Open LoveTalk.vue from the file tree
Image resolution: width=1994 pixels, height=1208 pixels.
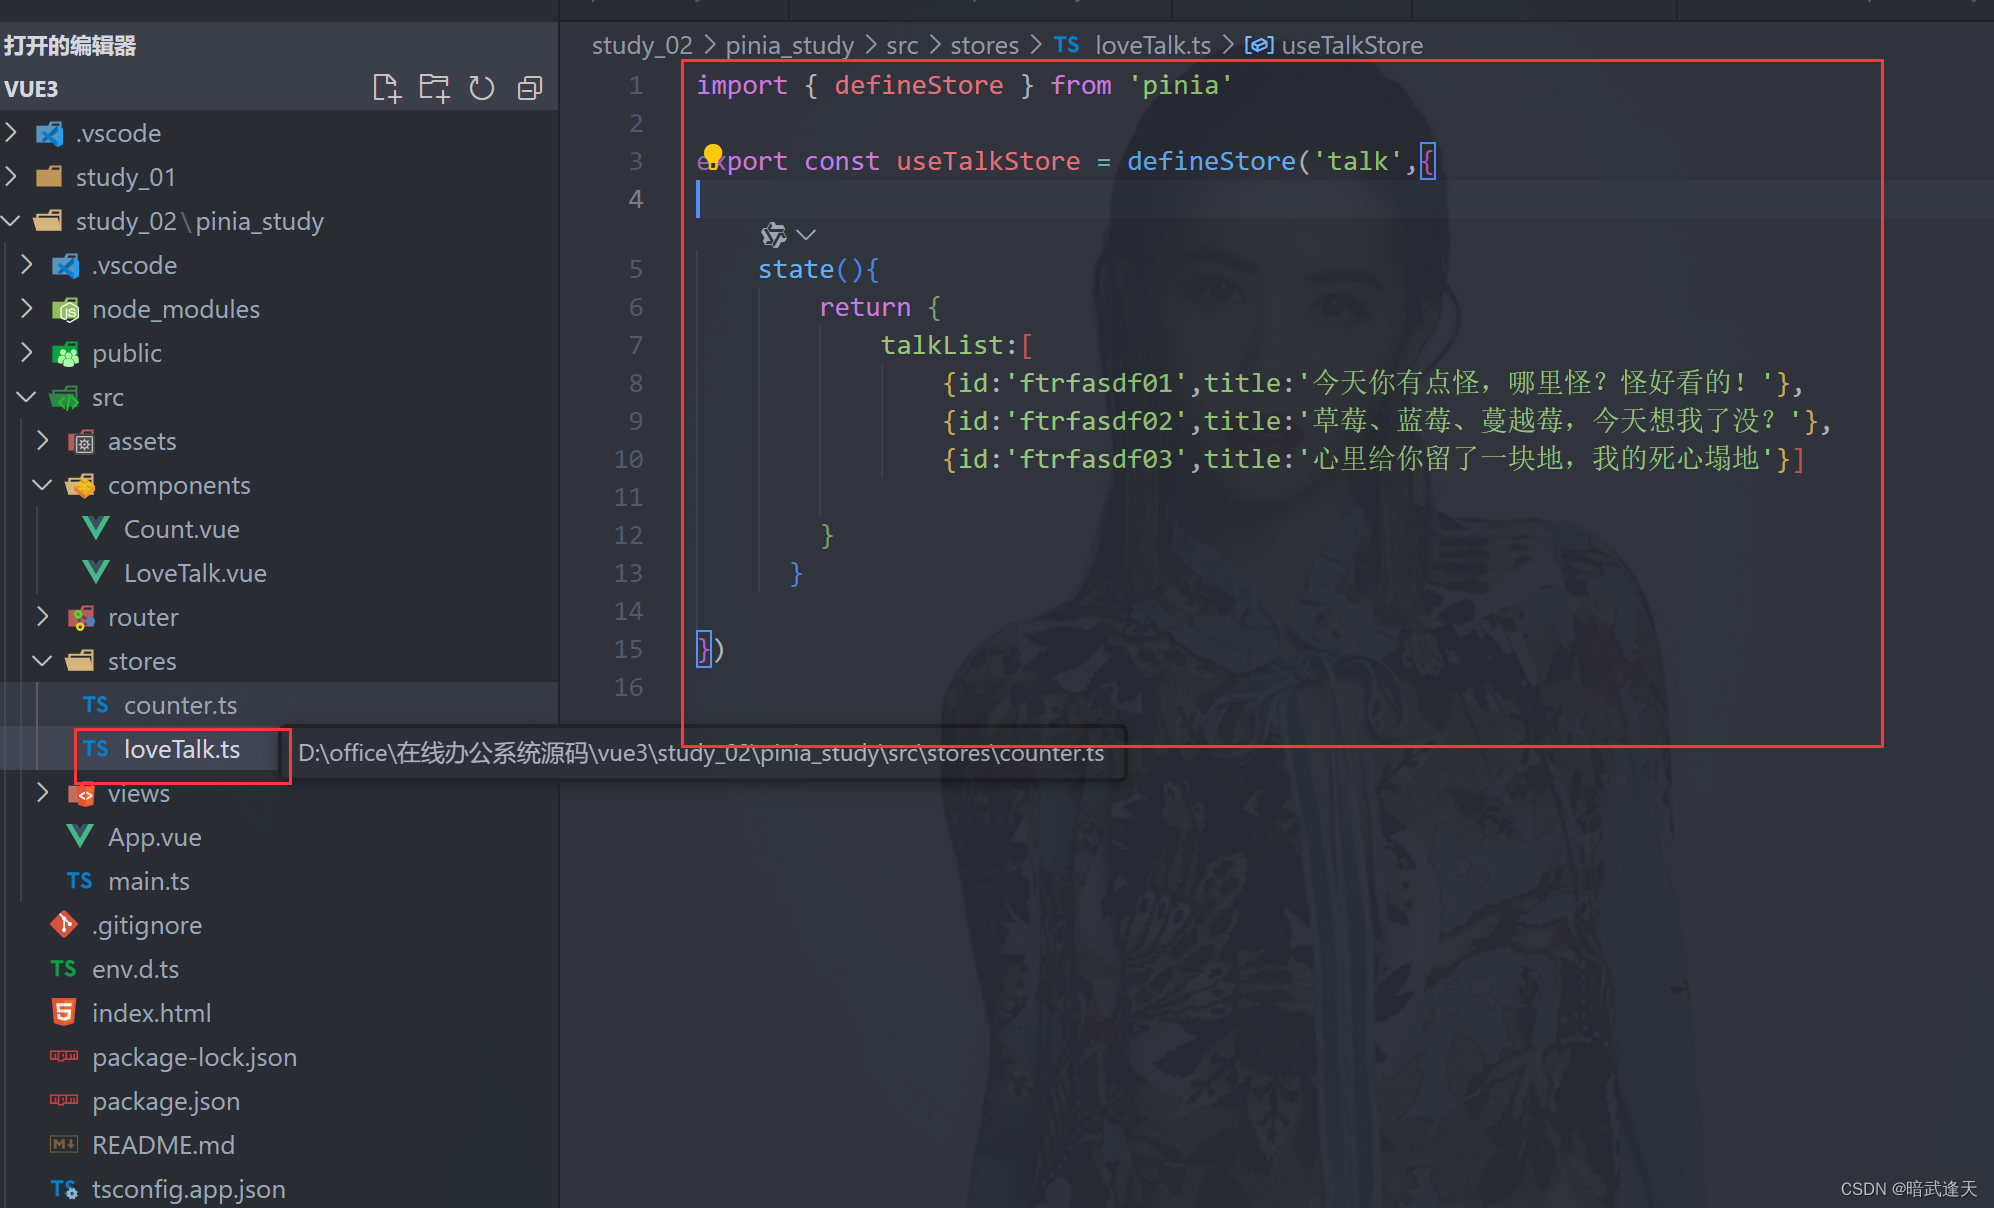[x=195, y=573]
